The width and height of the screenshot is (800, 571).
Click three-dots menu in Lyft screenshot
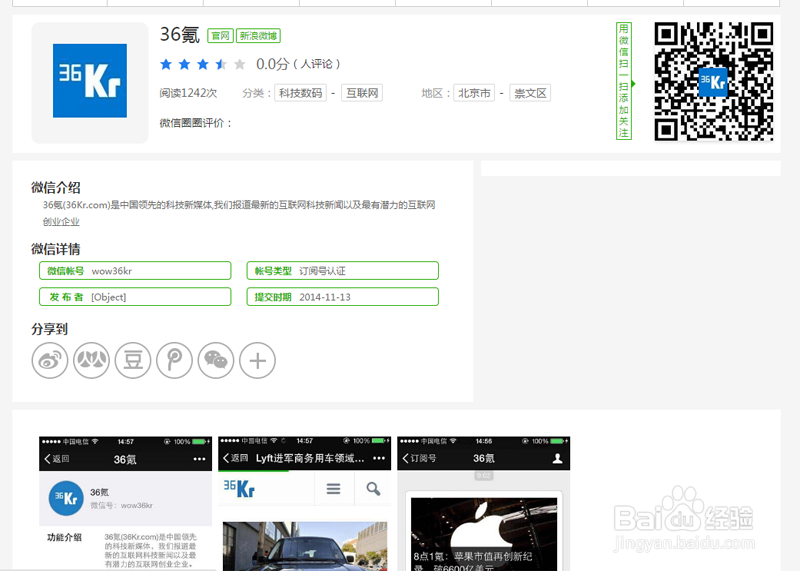(379, 458)
